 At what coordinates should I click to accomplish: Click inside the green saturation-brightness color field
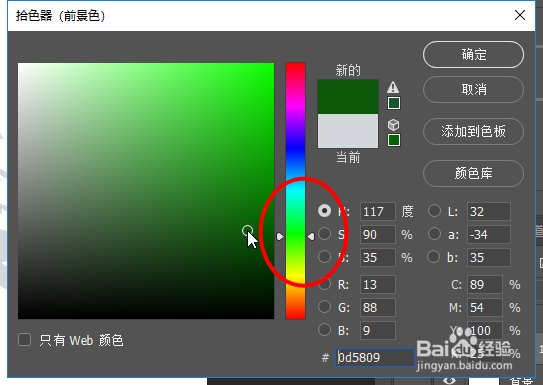(x=146, y=191)
